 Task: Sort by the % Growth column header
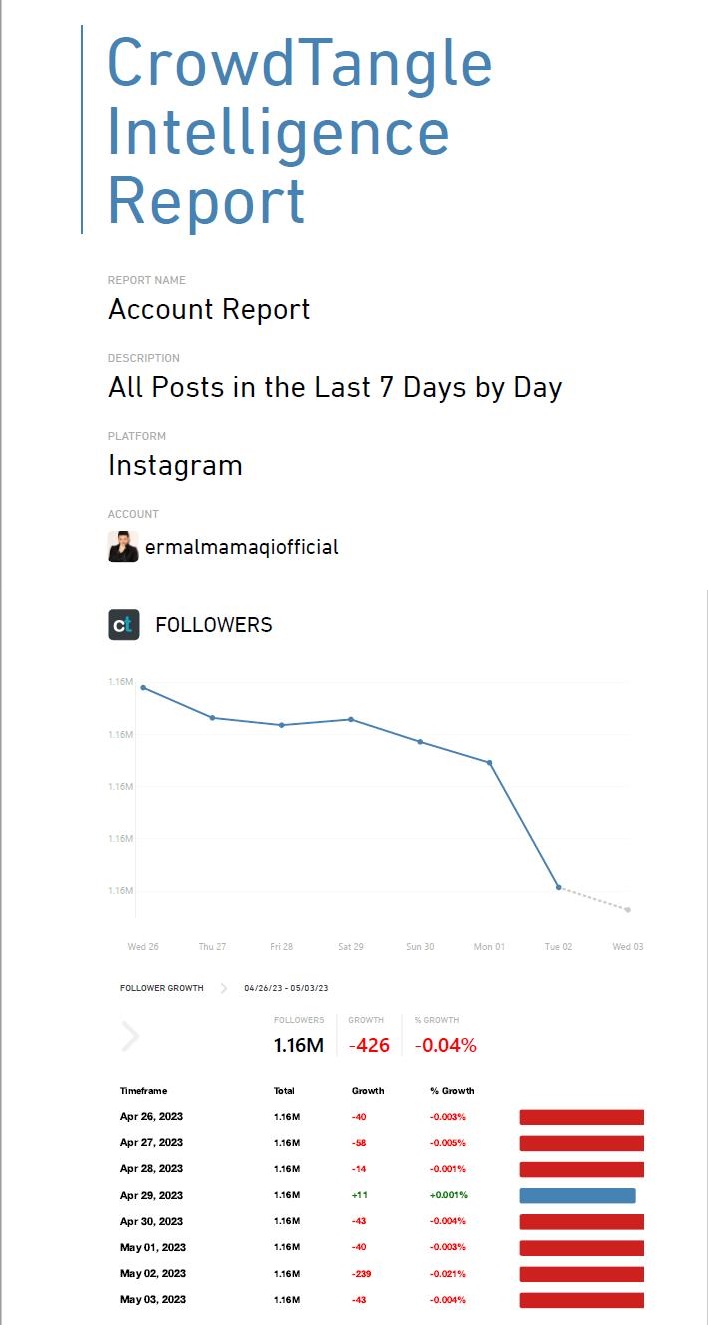[x=452, y=1091]
